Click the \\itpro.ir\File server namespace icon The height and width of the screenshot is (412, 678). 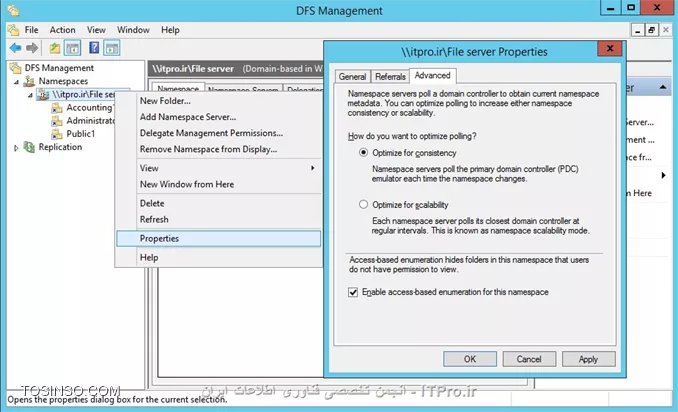42,94
